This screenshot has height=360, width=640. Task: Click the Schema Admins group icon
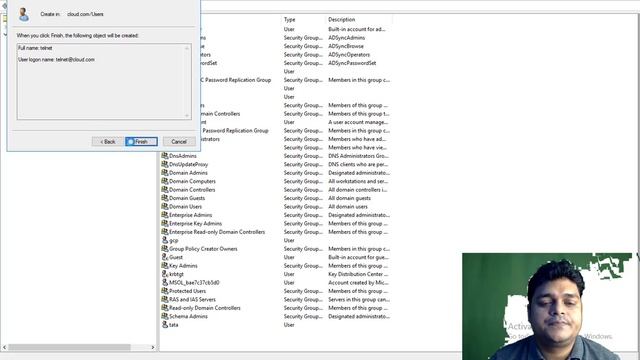point(165,316)
